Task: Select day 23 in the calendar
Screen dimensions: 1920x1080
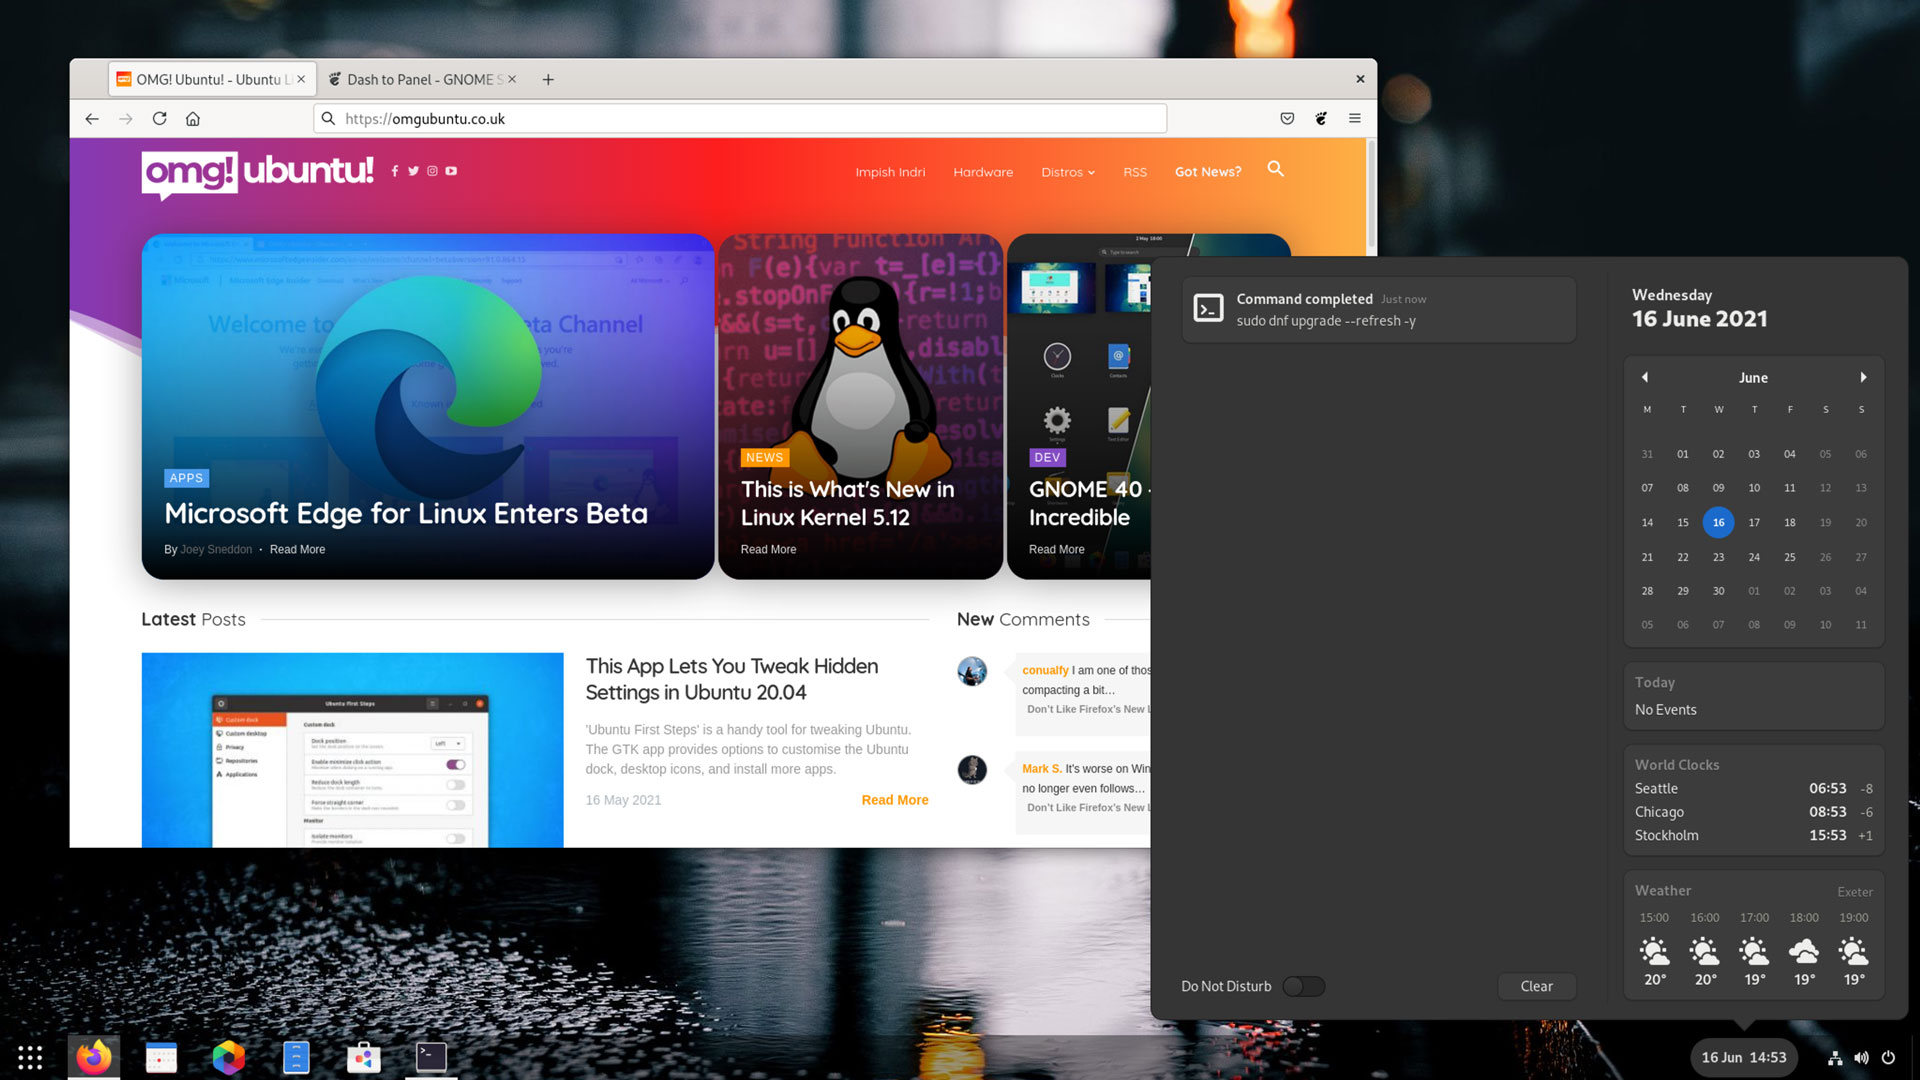Action: point(1718,558)
